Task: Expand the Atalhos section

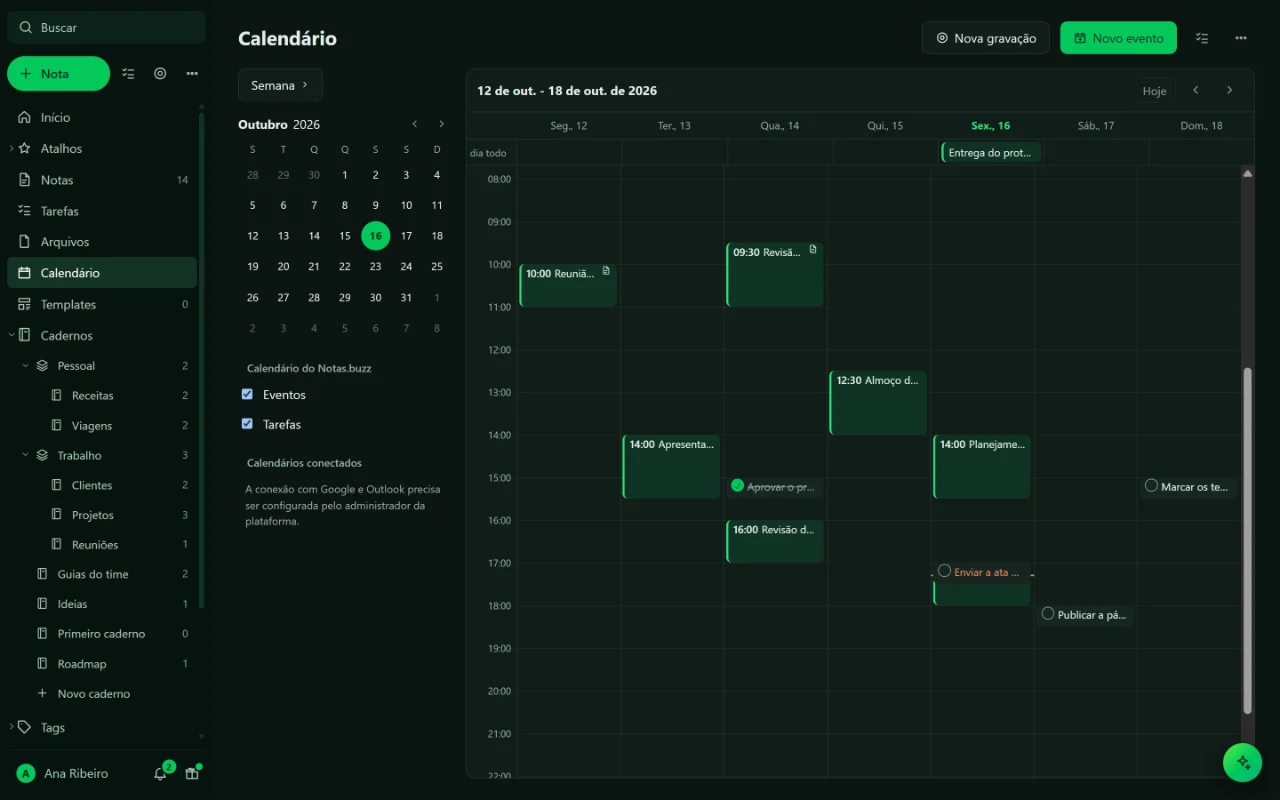Action: [x=11, y=148]
